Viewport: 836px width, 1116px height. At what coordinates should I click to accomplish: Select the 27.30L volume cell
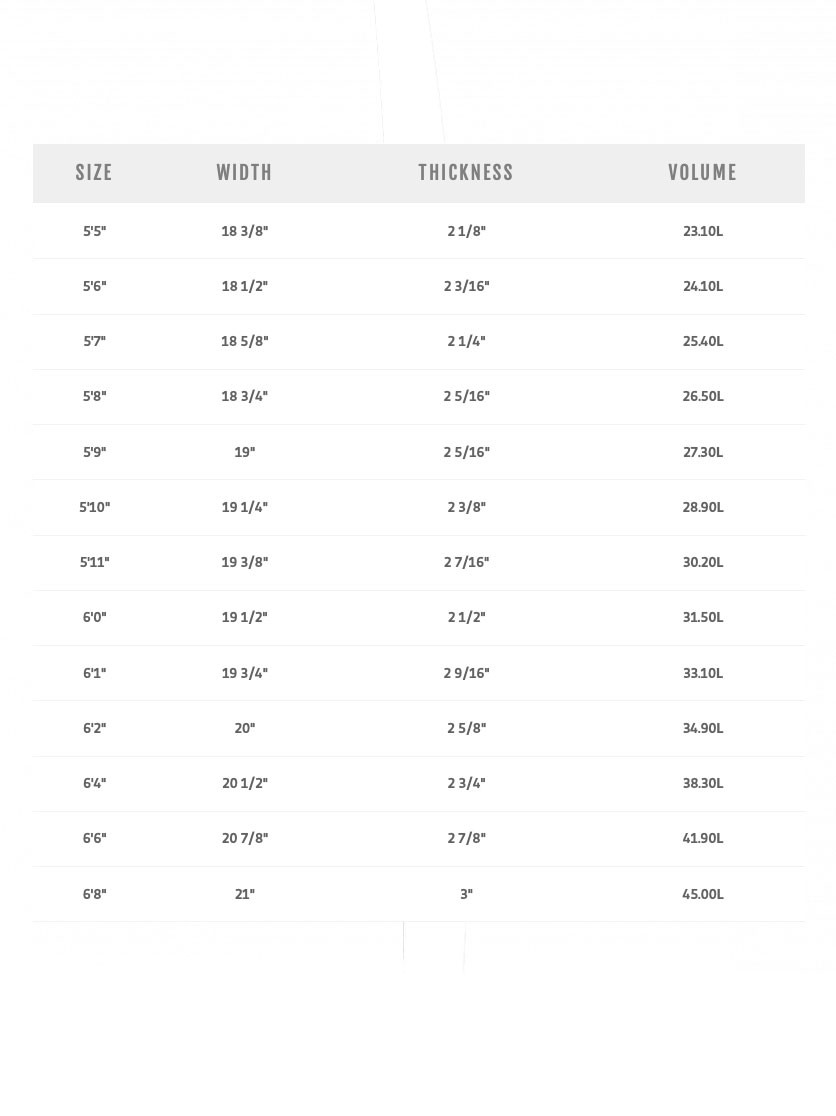[703, 452]
